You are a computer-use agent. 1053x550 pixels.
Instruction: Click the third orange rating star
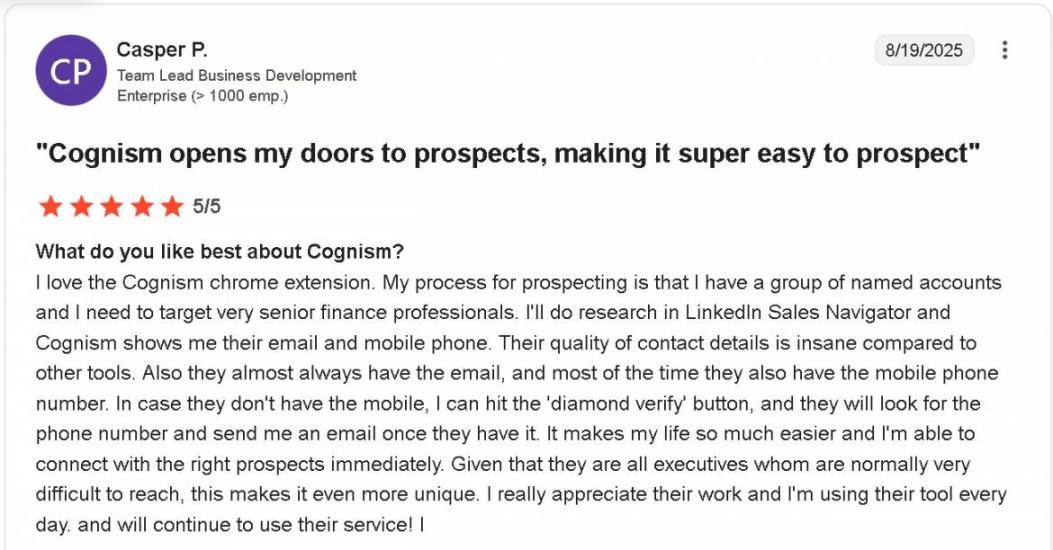pos(111,206)
